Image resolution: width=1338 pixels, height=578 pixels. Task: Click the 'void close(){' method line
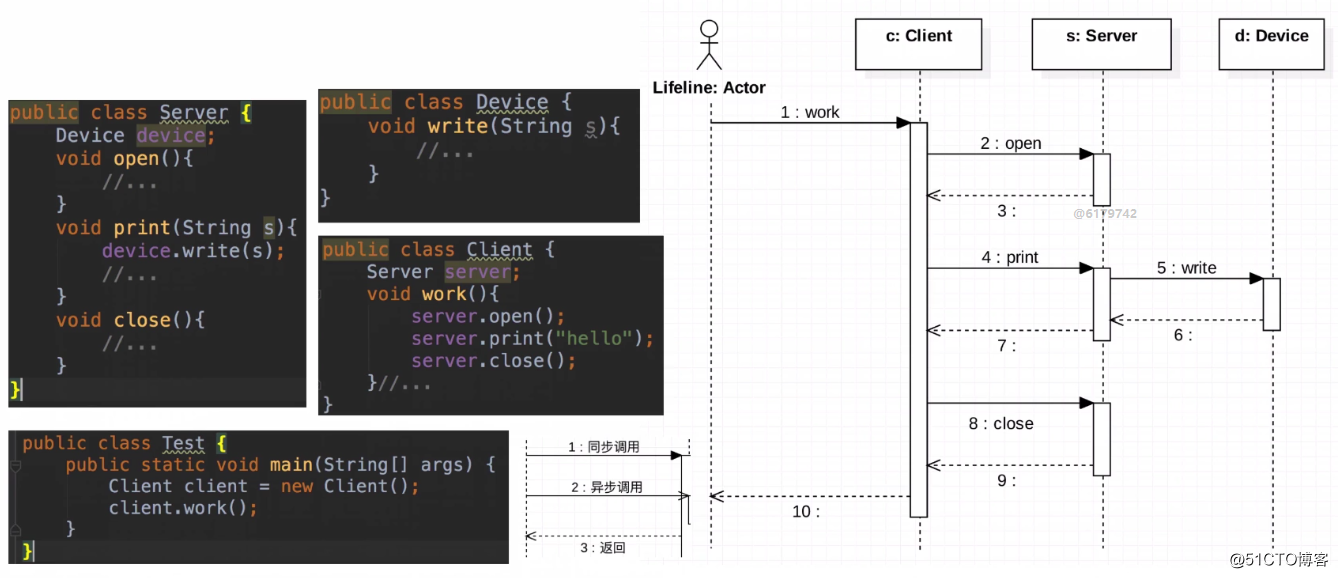(130, 320)
